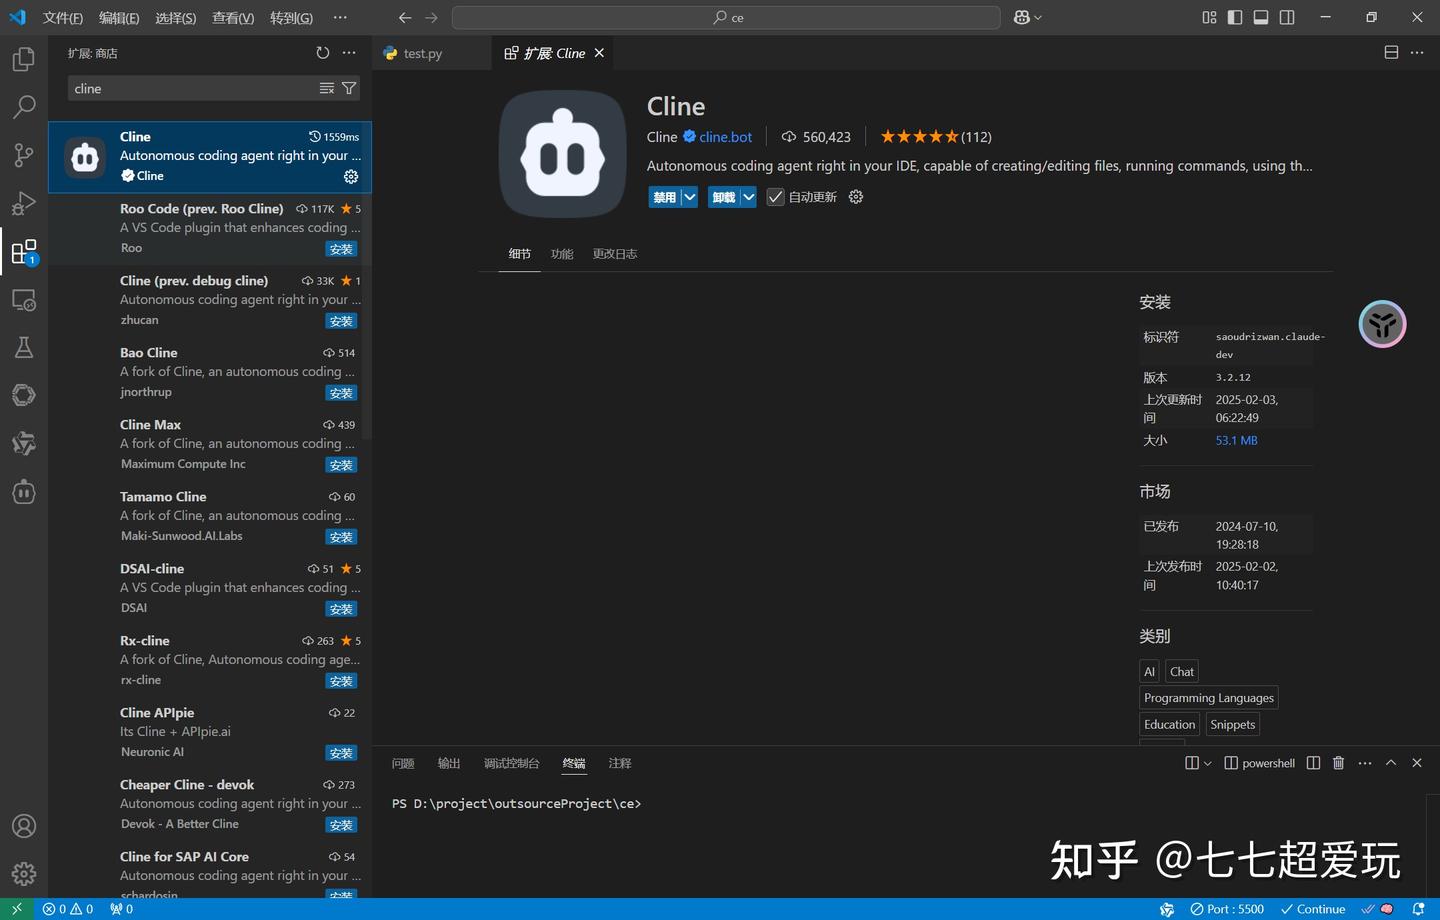The height and width of the screenshot is (920, 1440).
Task: Open the View menu
Action: (x=233, y=18)
